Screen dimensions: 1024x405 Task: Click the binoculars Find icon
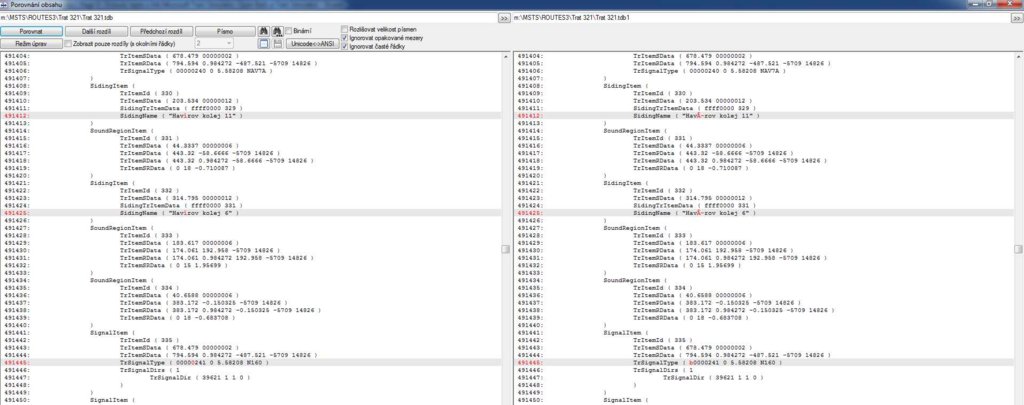pos(264,32)
